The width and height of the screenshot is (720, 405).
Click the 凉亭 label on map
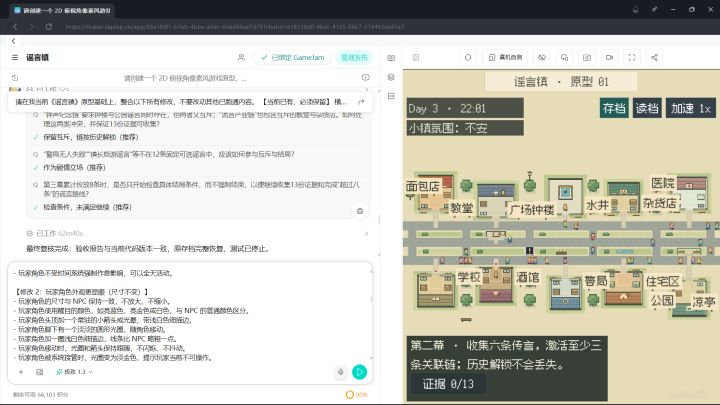point(703,302)
